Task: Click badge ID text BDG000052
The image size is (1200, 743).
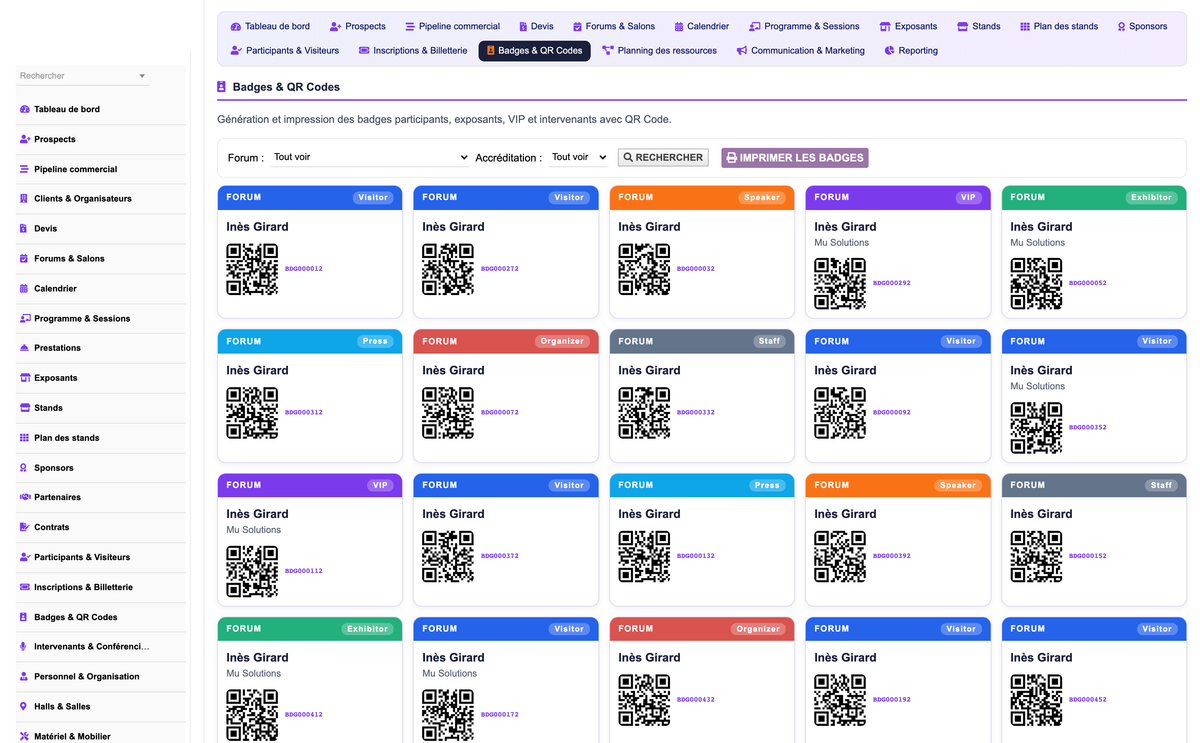Action: [x=1088, y=283]
